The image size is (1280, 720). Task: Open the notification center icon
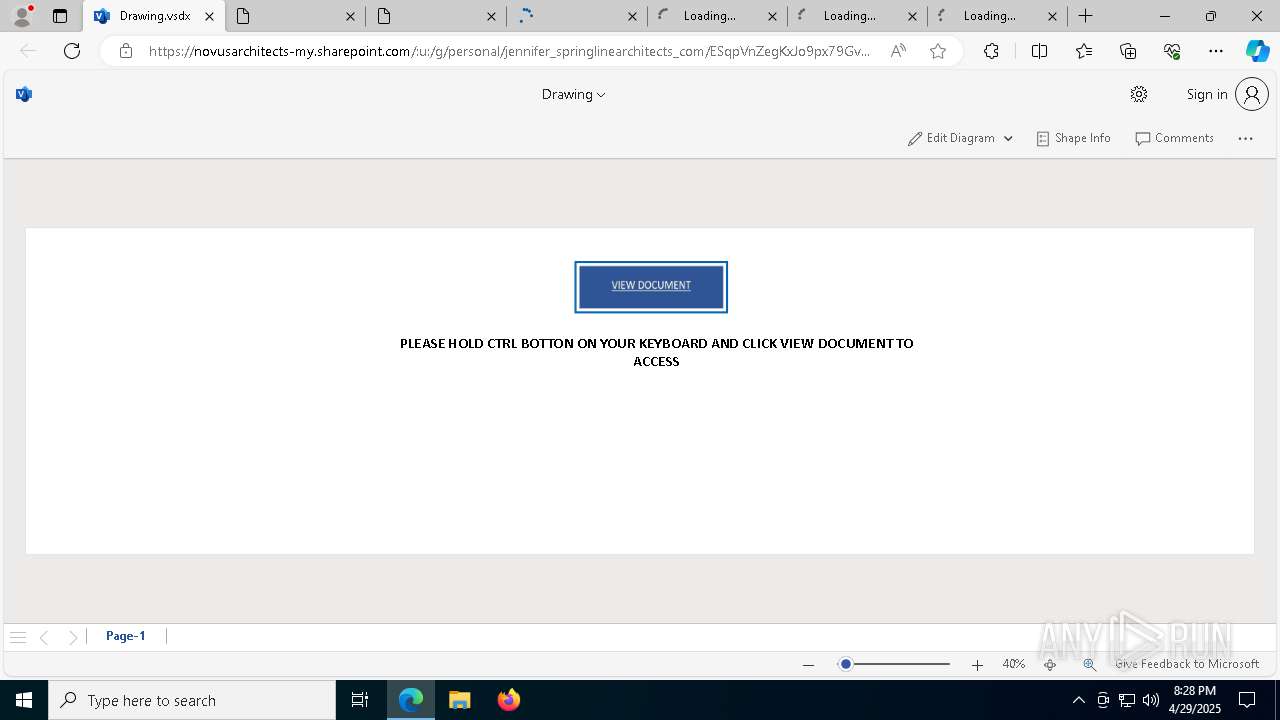tap(1247, 700)
